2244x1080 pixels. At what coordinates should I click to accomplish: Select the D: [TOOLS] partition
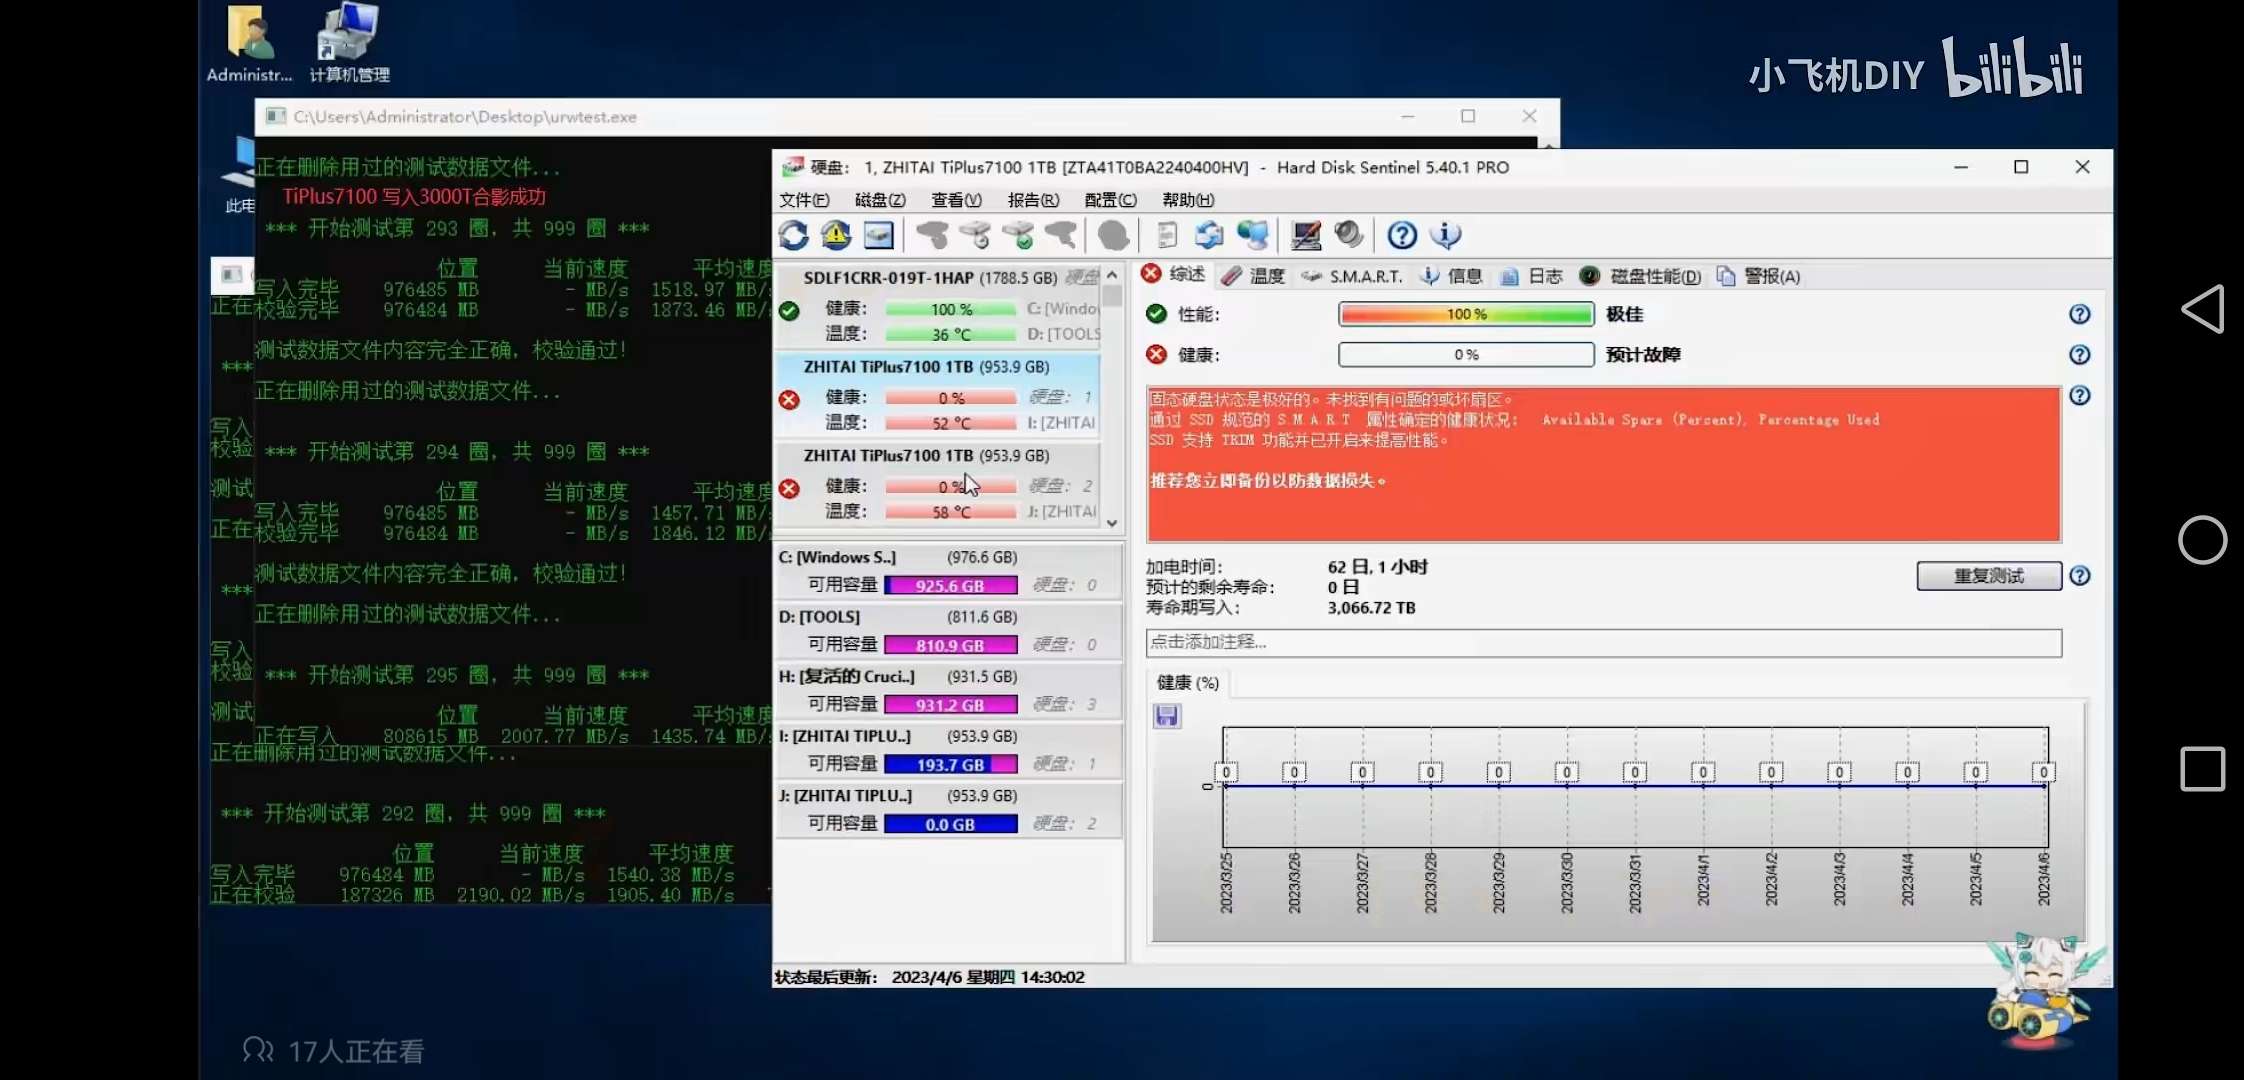point(949,631)
